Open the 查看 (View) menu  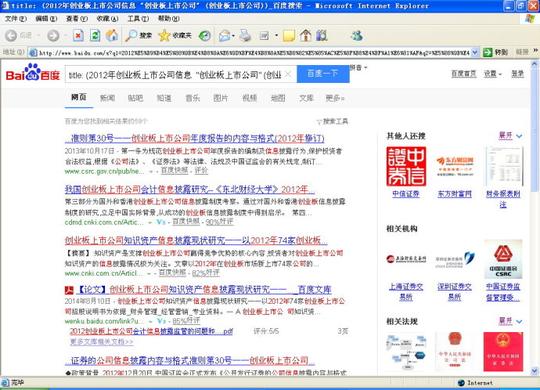pos(77,19)
